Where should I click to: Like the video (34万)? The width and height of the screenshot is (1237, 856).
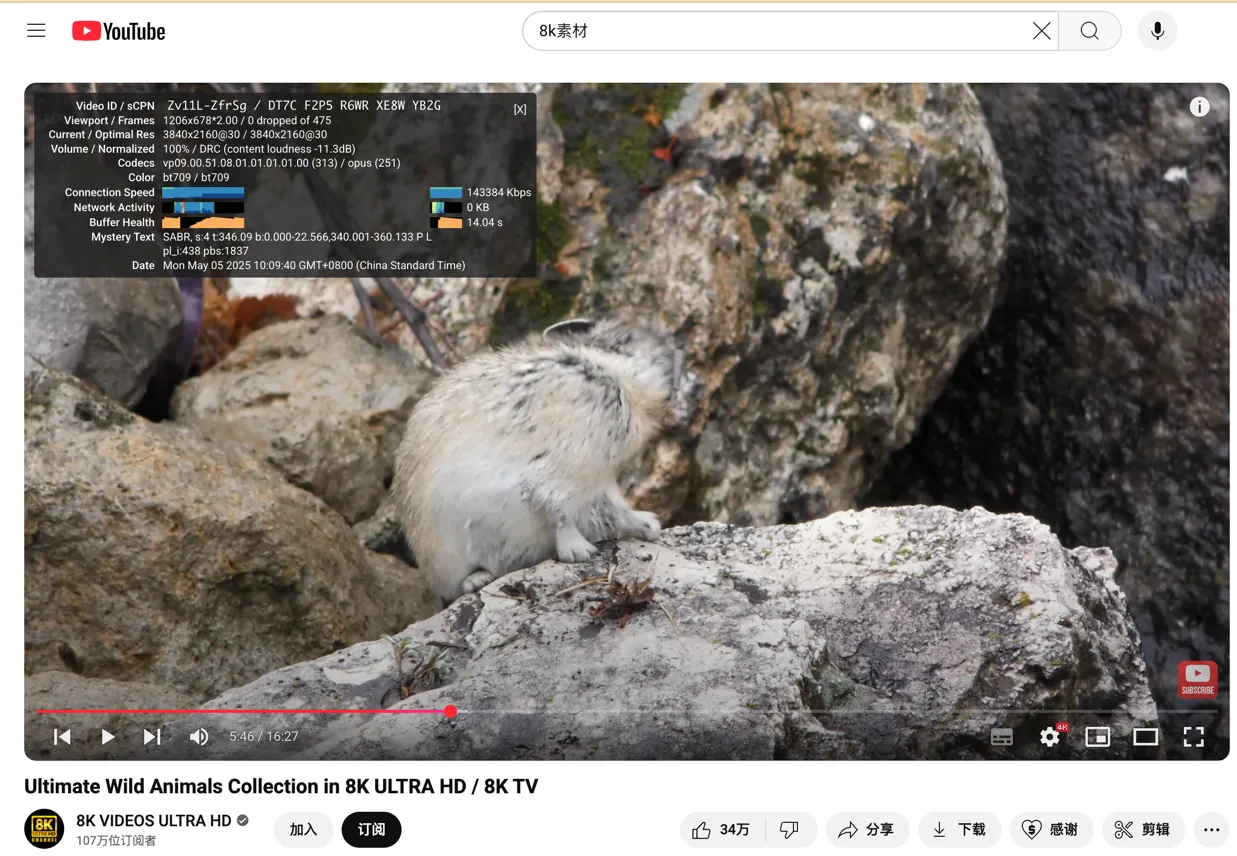coord(722,830)
